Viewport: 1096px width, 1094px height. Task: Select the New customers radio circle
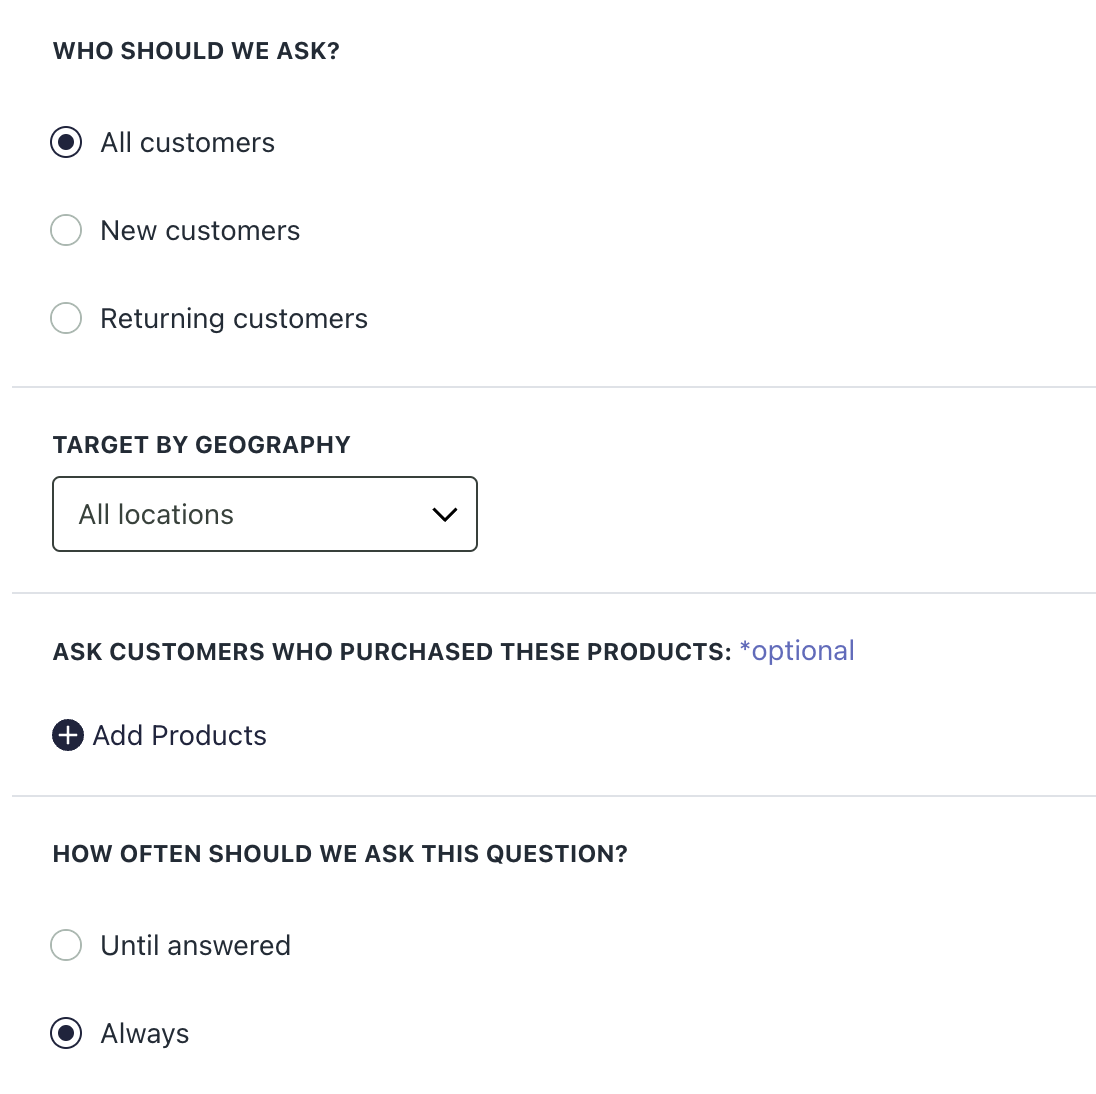(66, 231)
